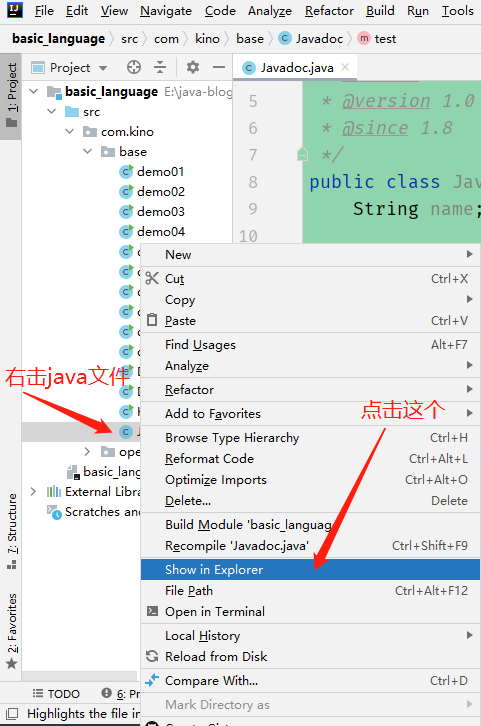
Task: Open the Edit menu
Action: [x=76, y=11]
